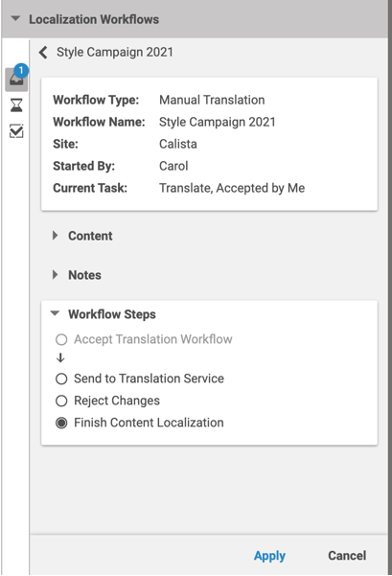Click the Style Campaign 2021 header title
392x576 pixels.
(x=115, y=52)
